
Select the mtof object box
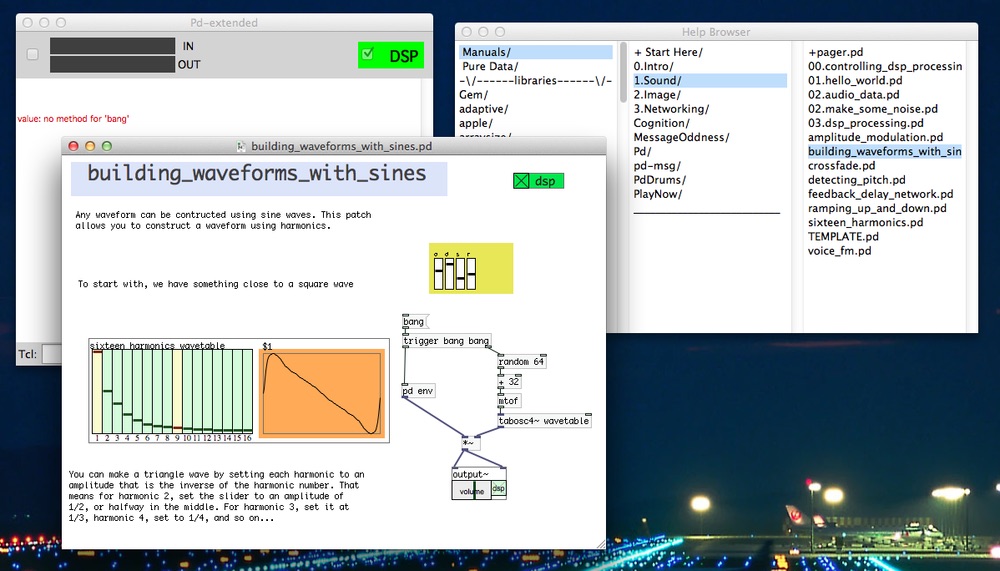coord(509,401)
